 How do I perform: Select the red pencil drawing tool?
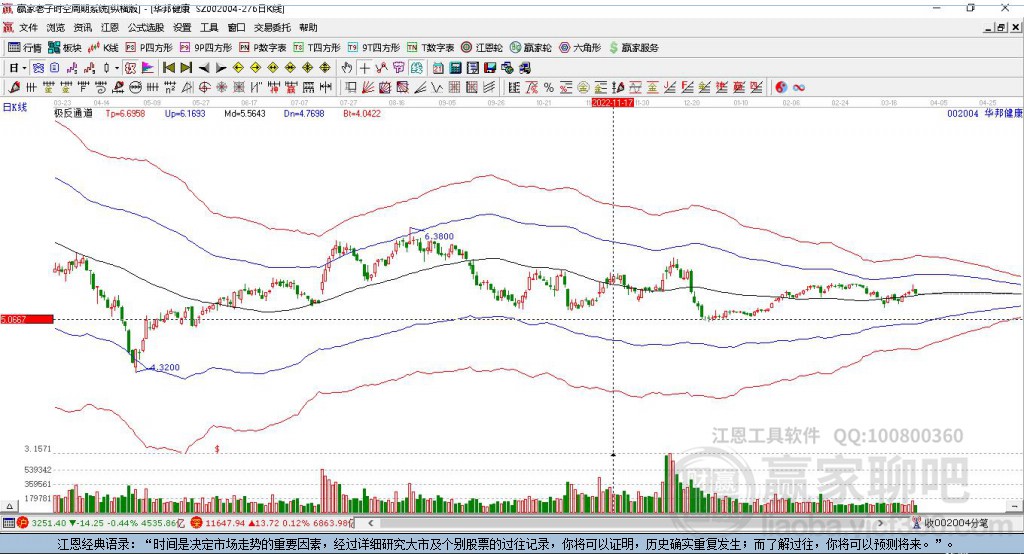coord(14,87)
